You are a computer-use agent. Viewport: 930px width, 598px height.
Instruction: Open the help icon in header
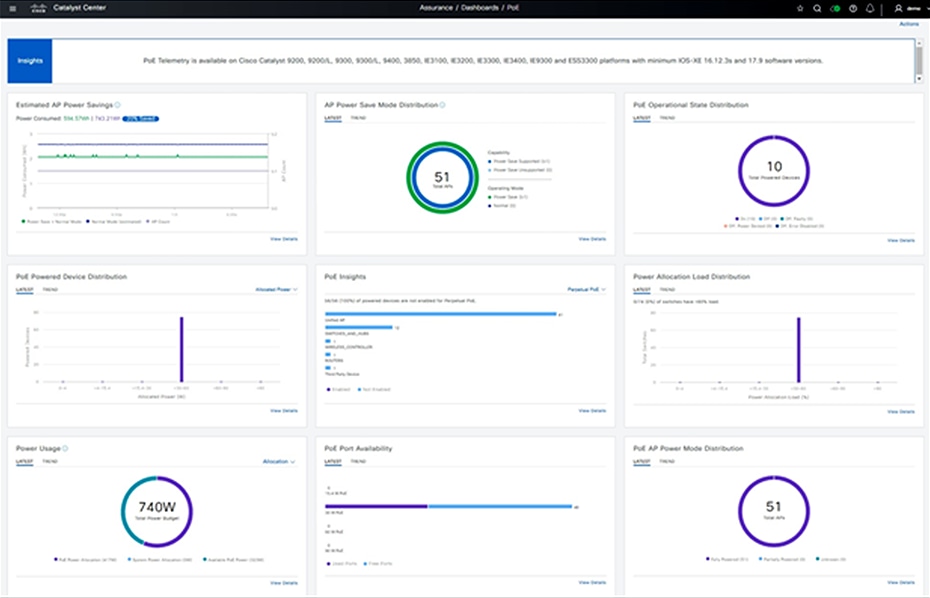(853, 8)
